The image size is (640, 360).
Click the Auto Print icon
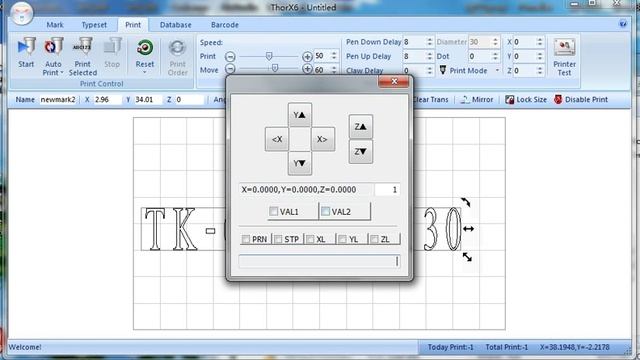pos(53,48)
